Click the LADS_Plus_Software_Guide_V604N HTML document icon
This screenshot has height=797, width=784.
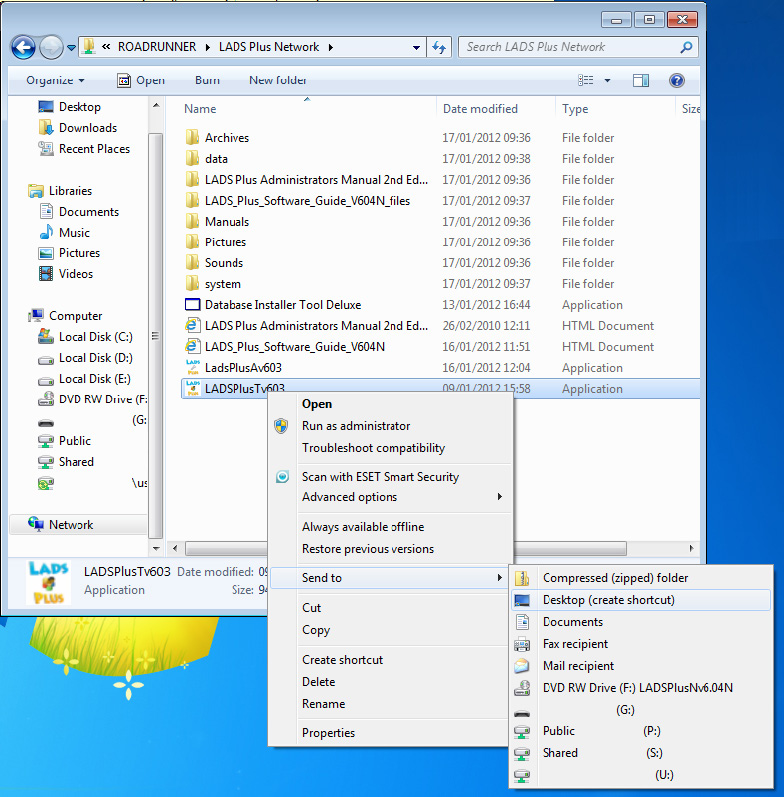coord(192,346)
